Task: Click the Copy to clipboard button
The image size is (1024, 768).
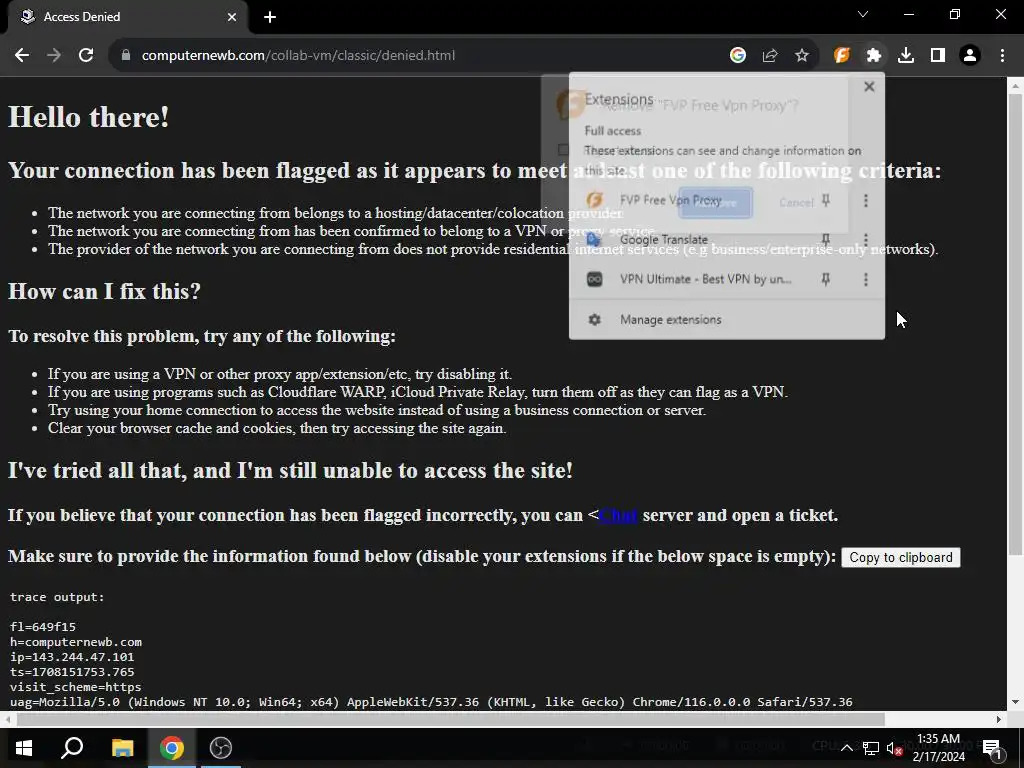Action: [x=901, y=557]
